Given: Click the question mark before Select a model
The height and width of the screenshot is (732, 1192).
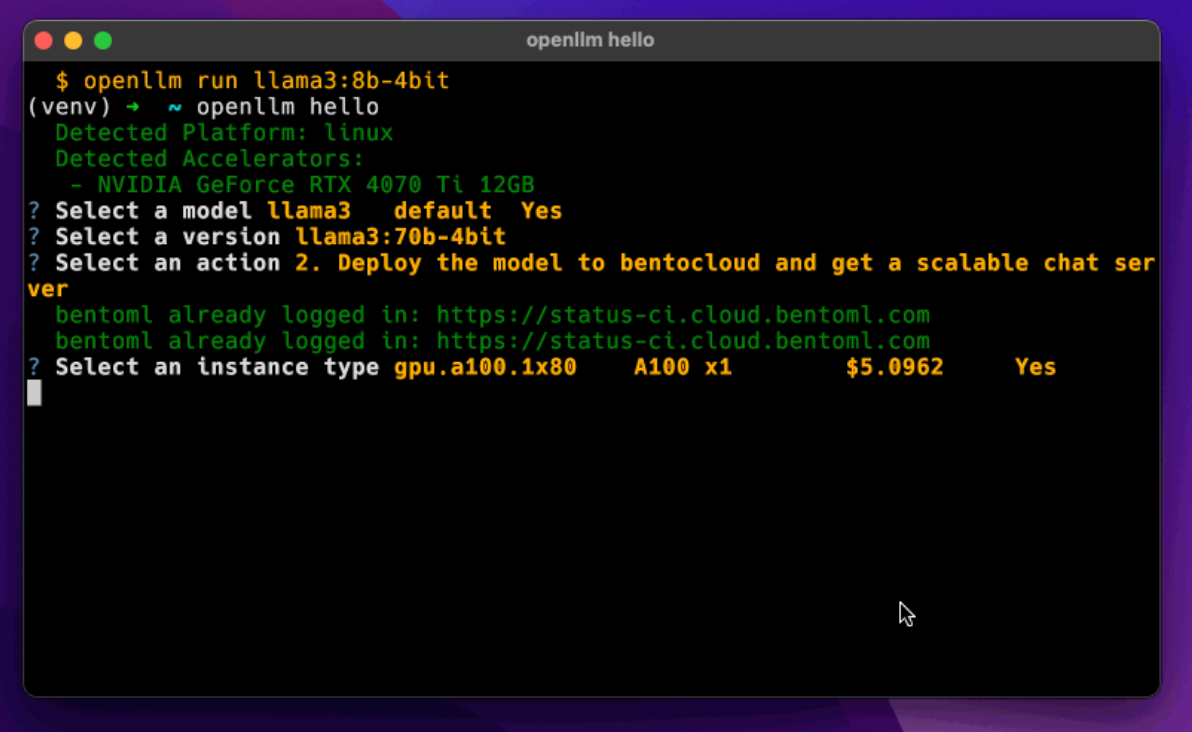Looking at the screenshot, I should [x=34, y=211].
